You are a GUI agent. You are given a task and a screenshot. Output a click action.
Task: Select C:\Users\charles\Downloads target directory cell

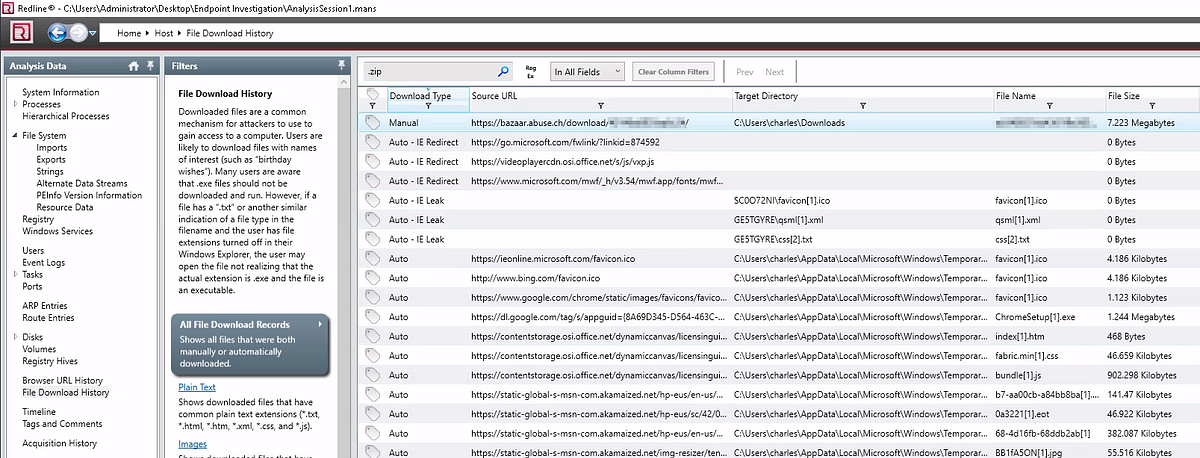pos(789,123)
